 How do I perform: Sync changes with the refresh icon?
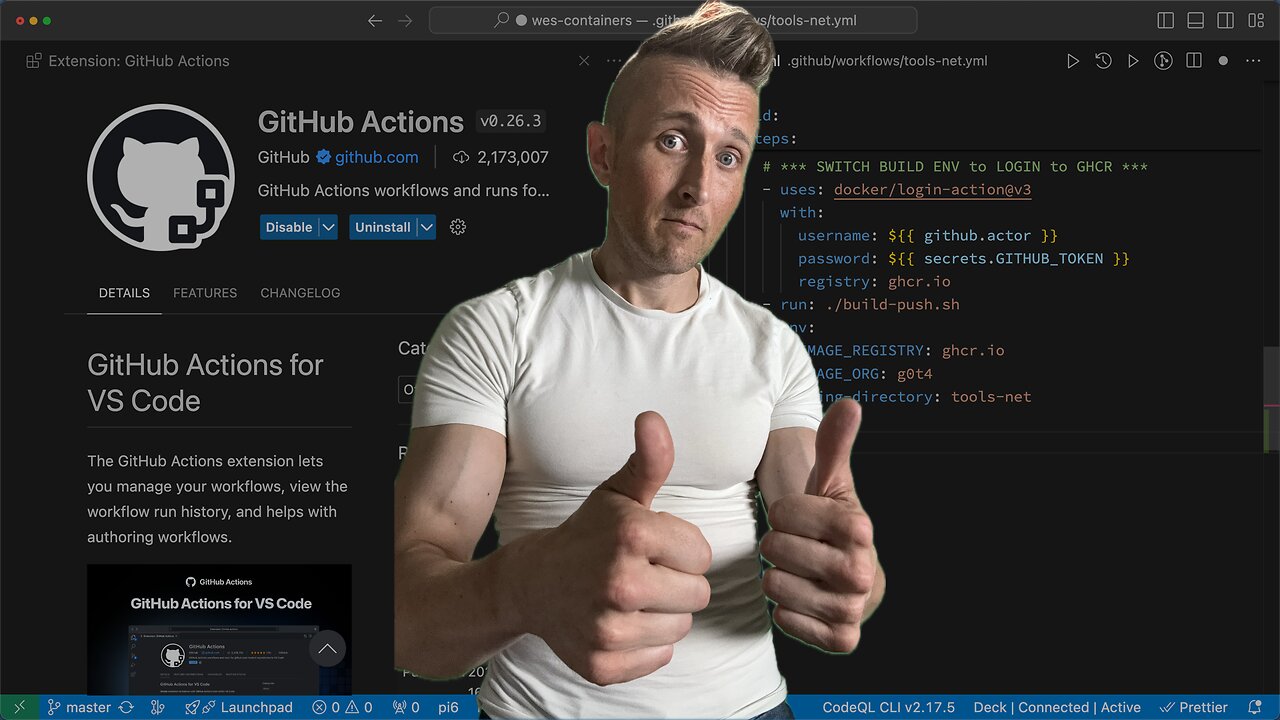point(127,707)
